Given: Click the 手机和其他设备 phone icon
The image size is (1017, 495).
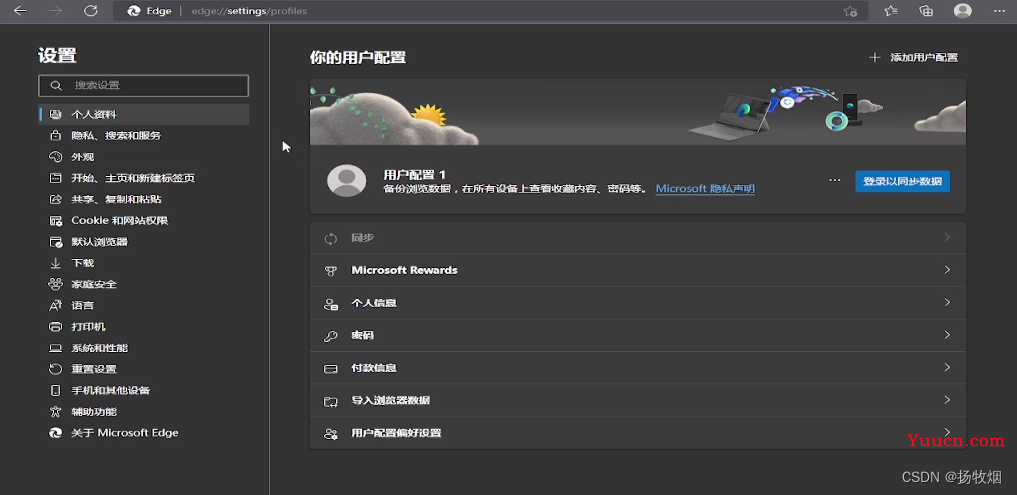Looking at the screenshot, I should coord(56,391).
